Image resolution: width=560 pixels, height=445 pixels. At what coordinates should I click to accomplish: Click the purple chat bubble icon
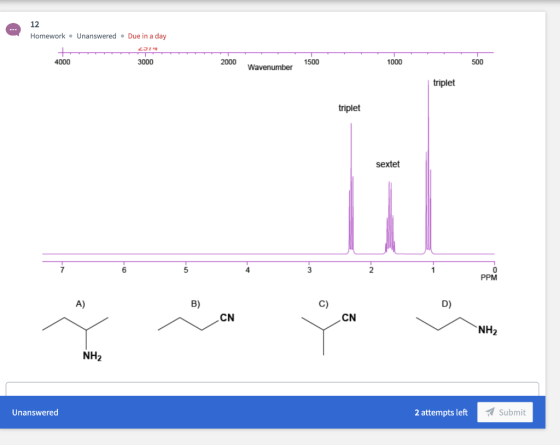point(13,30)
